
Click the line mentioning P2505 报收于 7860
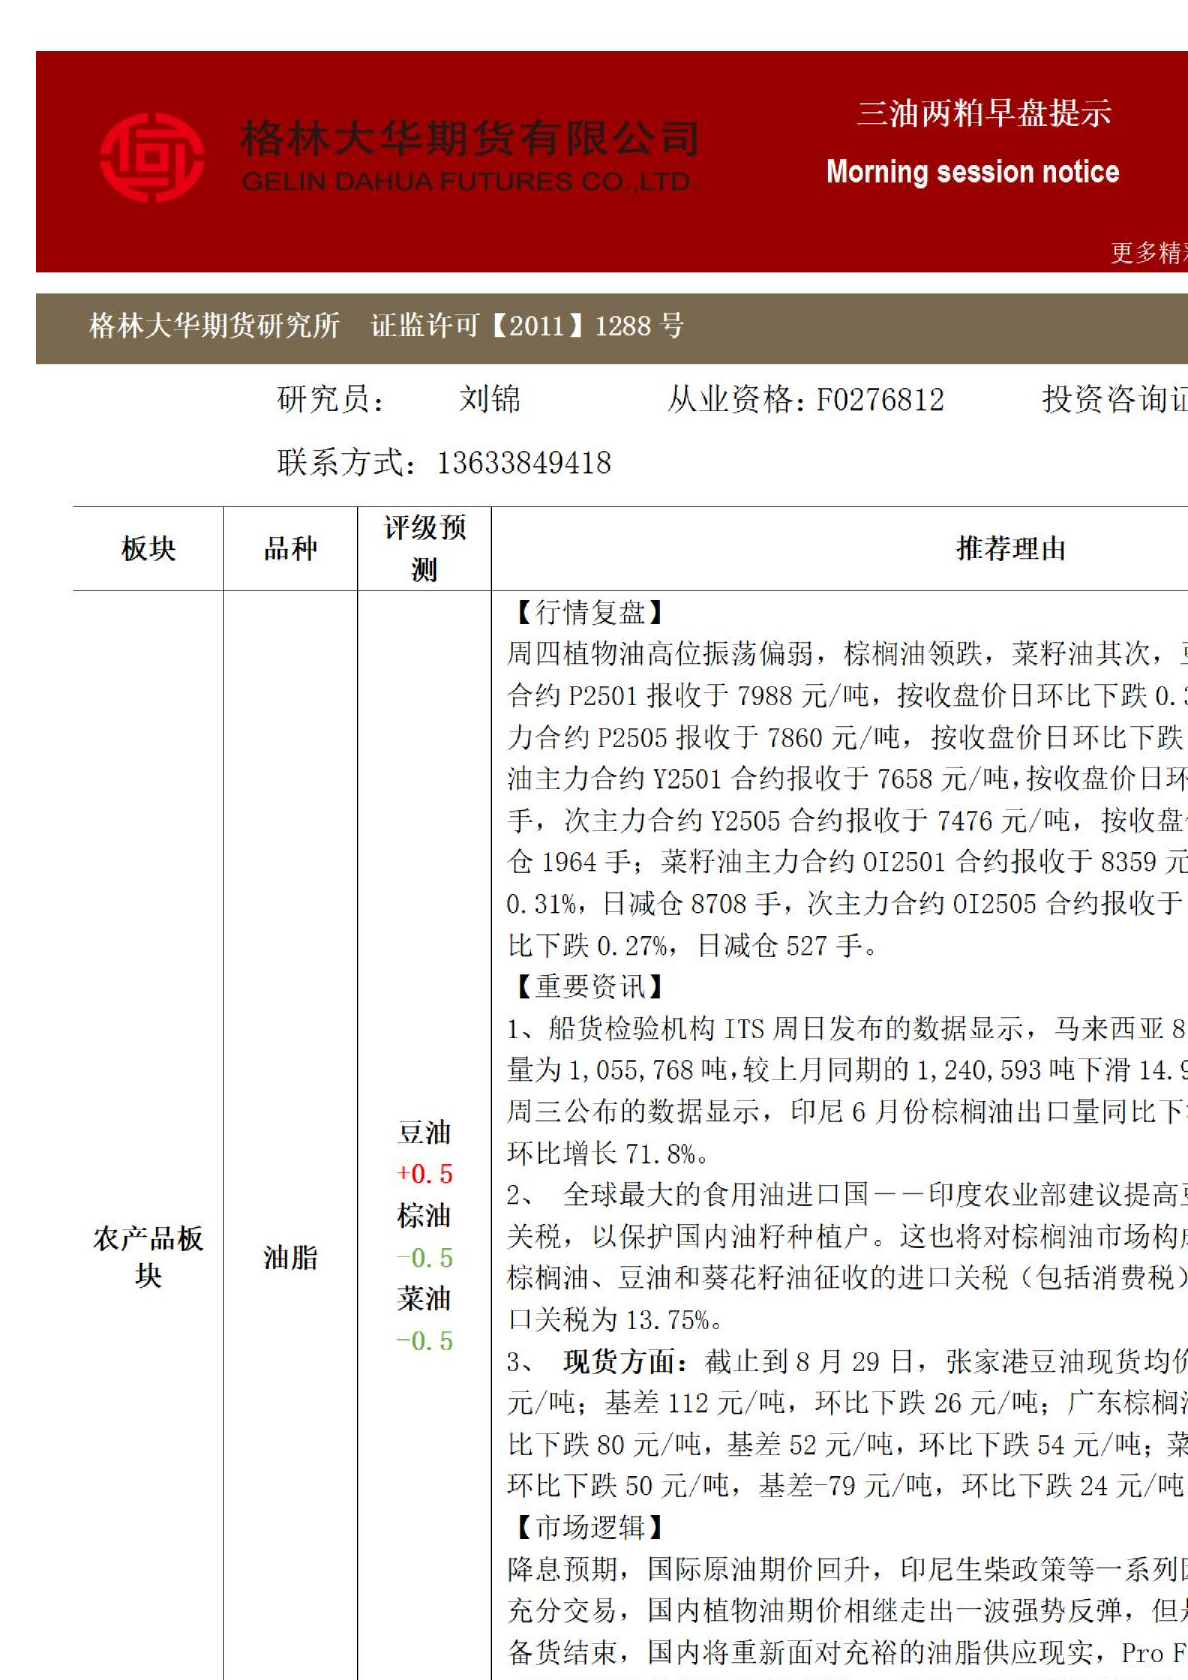[x=847, y=738]
